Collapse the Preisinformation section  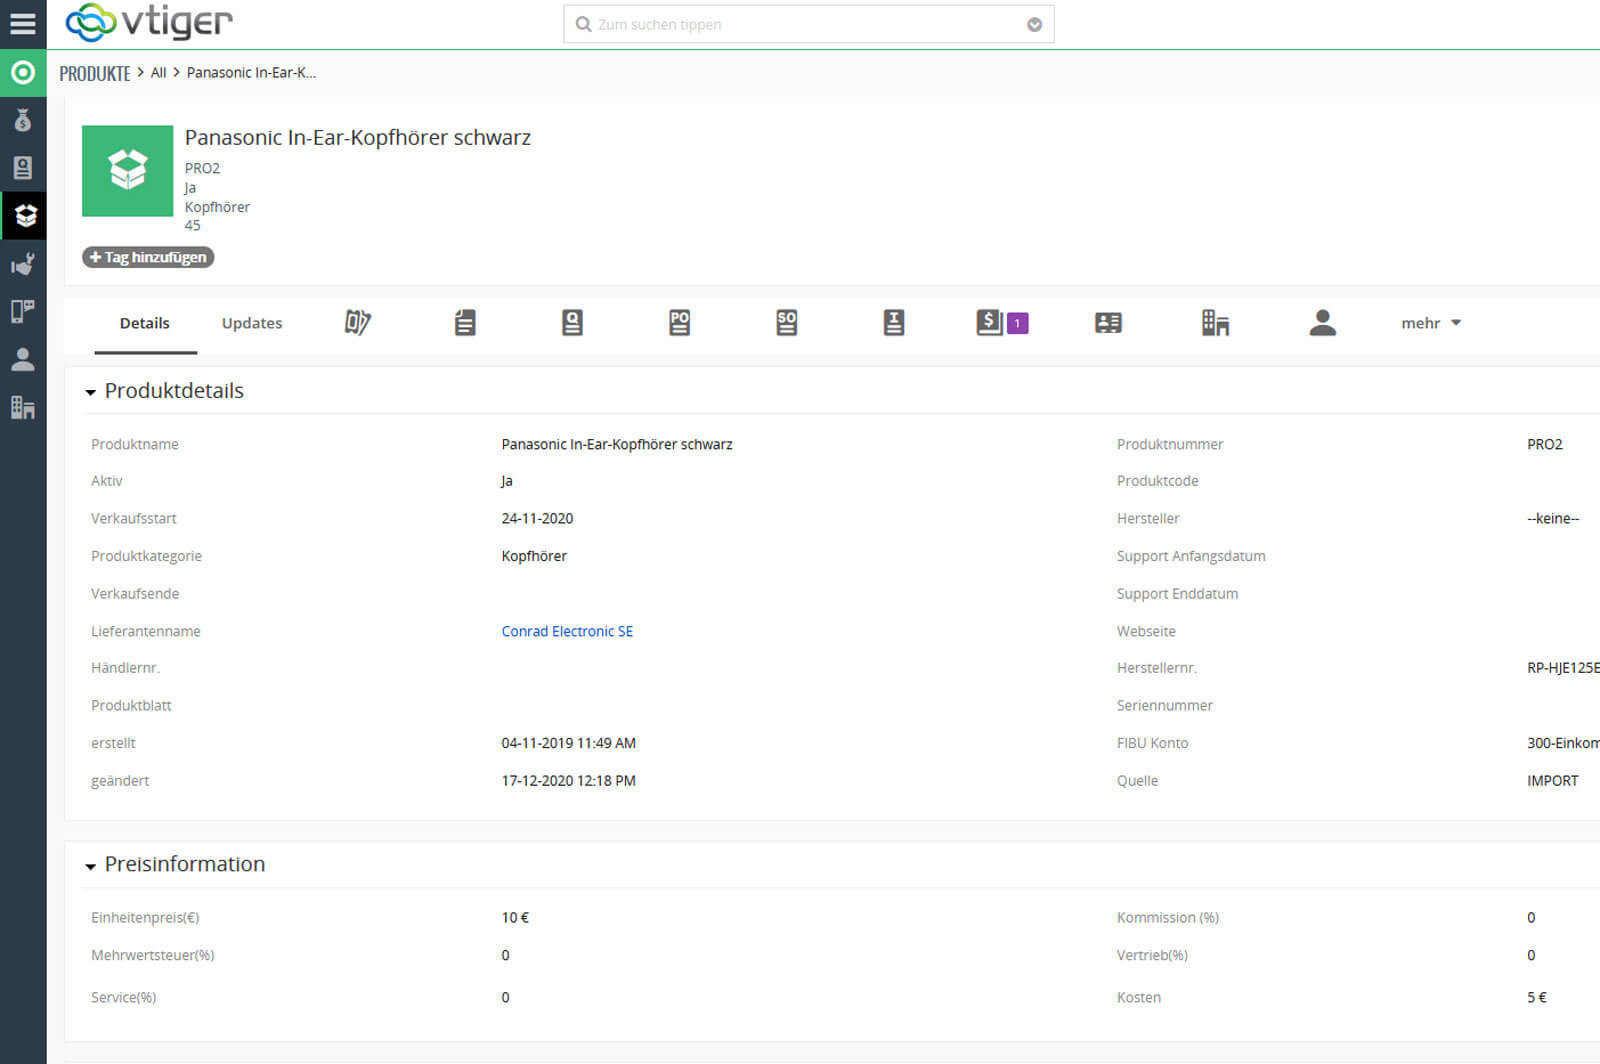pos(91,866)
